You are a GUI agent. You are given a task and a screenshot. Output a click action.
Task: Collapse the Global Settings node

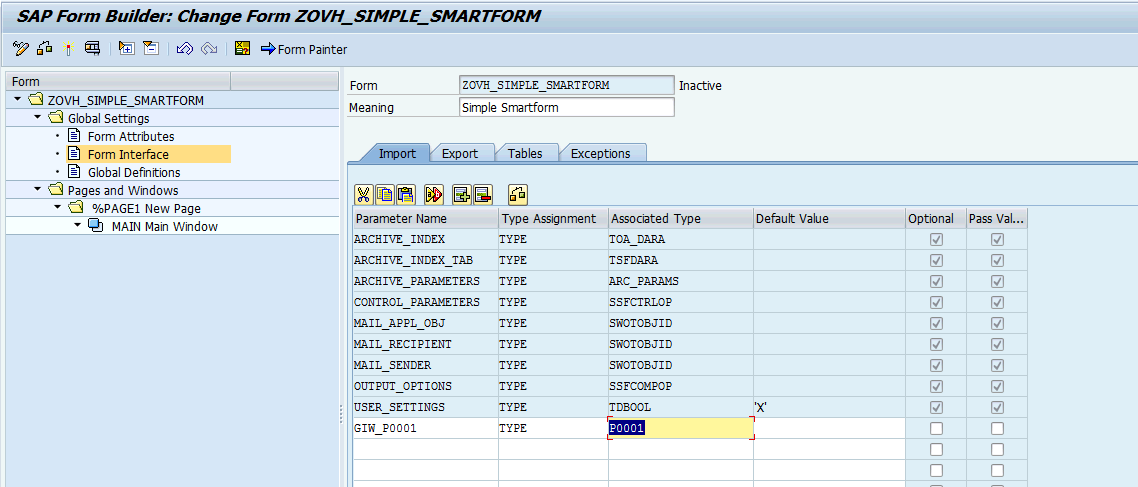(x=38, y=118)
